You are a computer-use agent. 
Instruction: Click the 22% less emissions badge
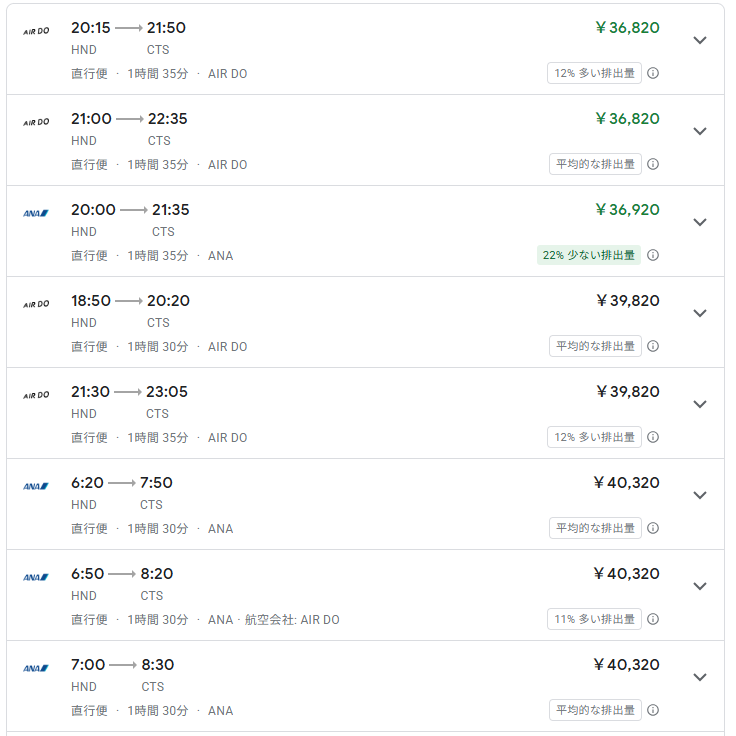[x=589, y=255]
